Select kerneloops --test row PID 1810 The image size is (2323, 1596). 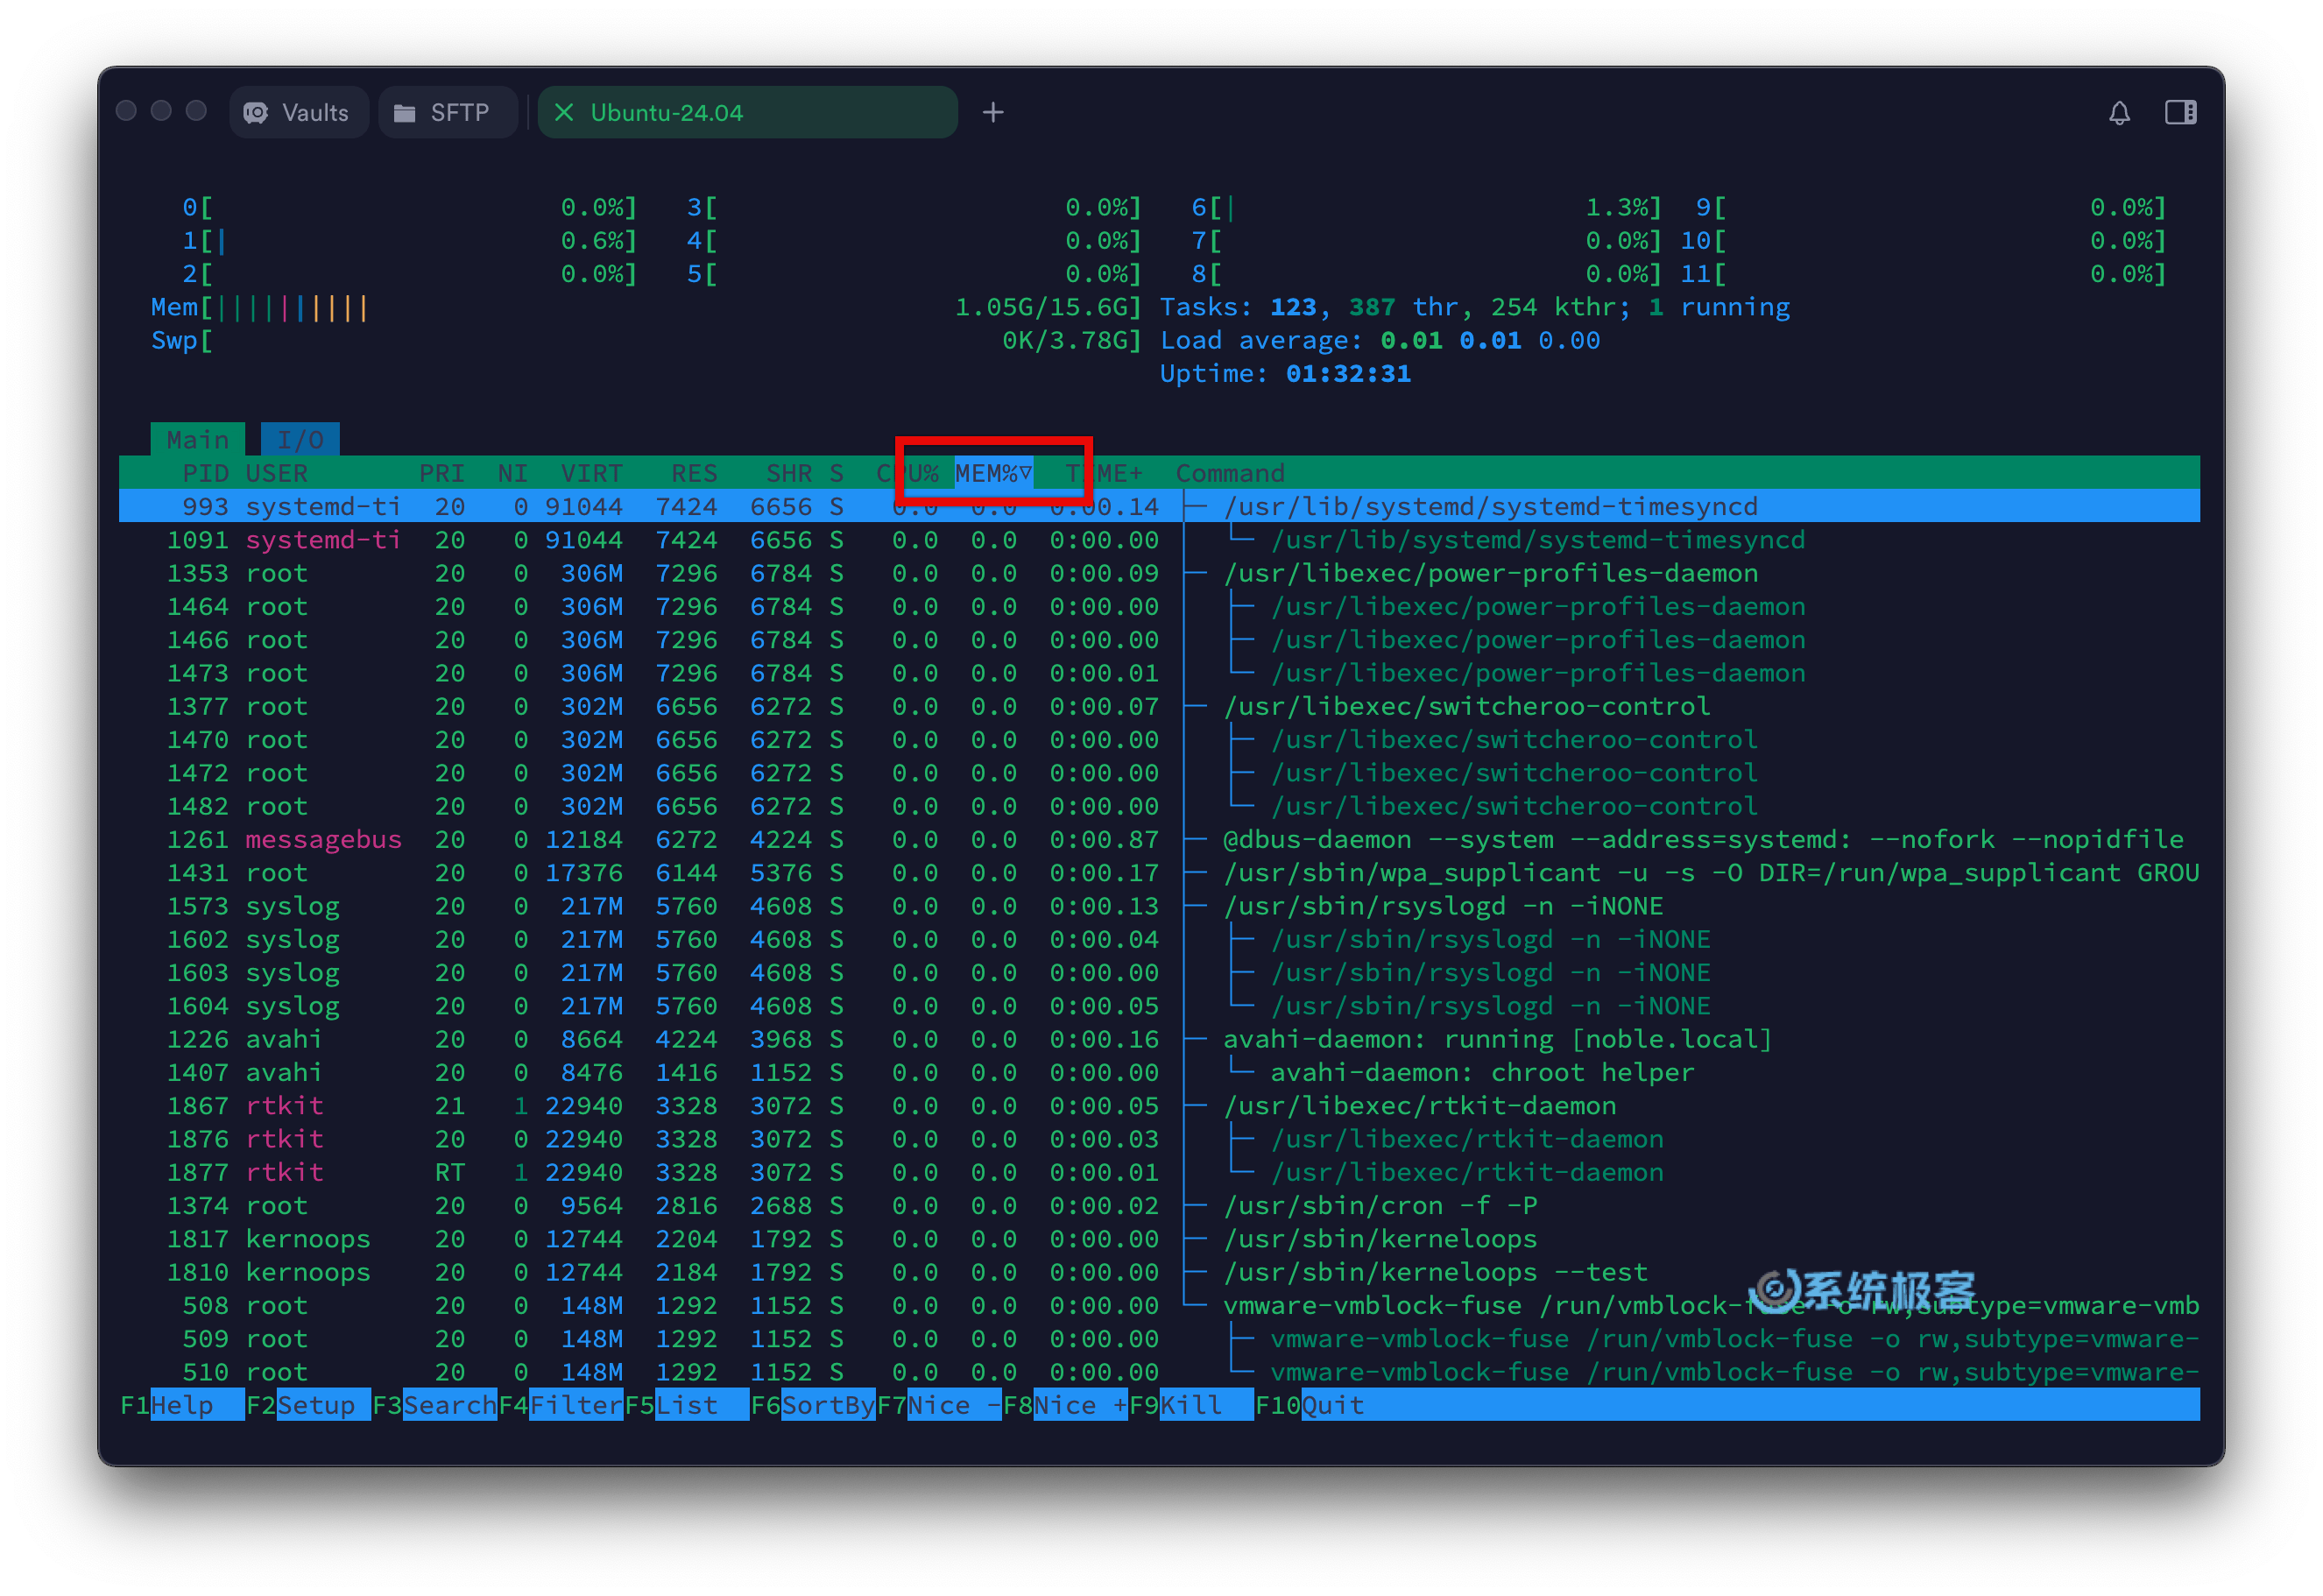[1159, 1272]
